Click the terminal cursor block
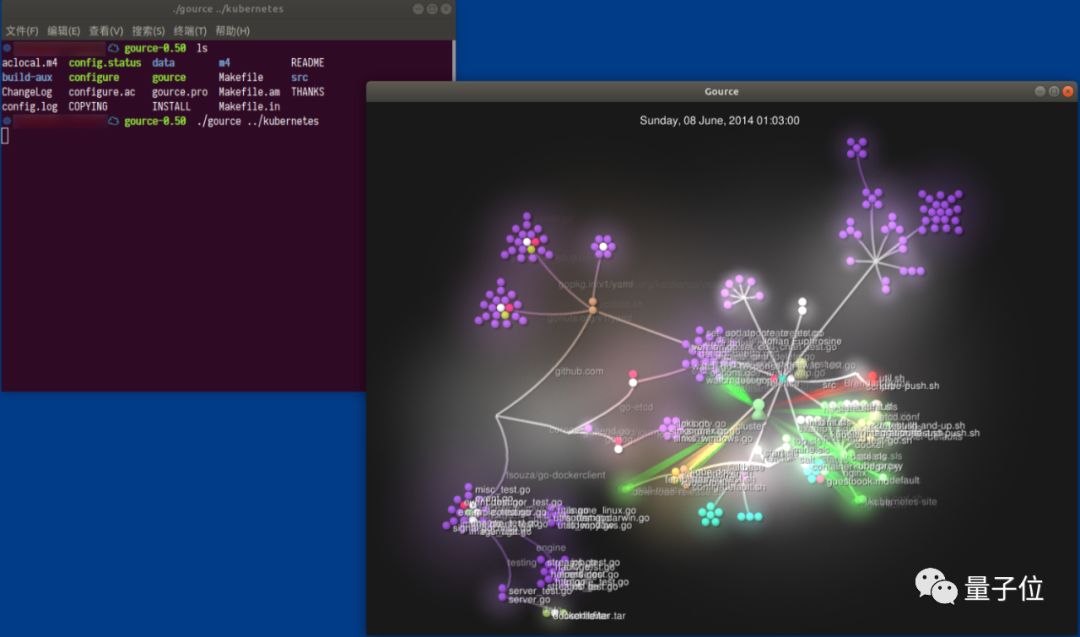The height and width of the screenshot is (637, 1080). (x=5, y=136)
